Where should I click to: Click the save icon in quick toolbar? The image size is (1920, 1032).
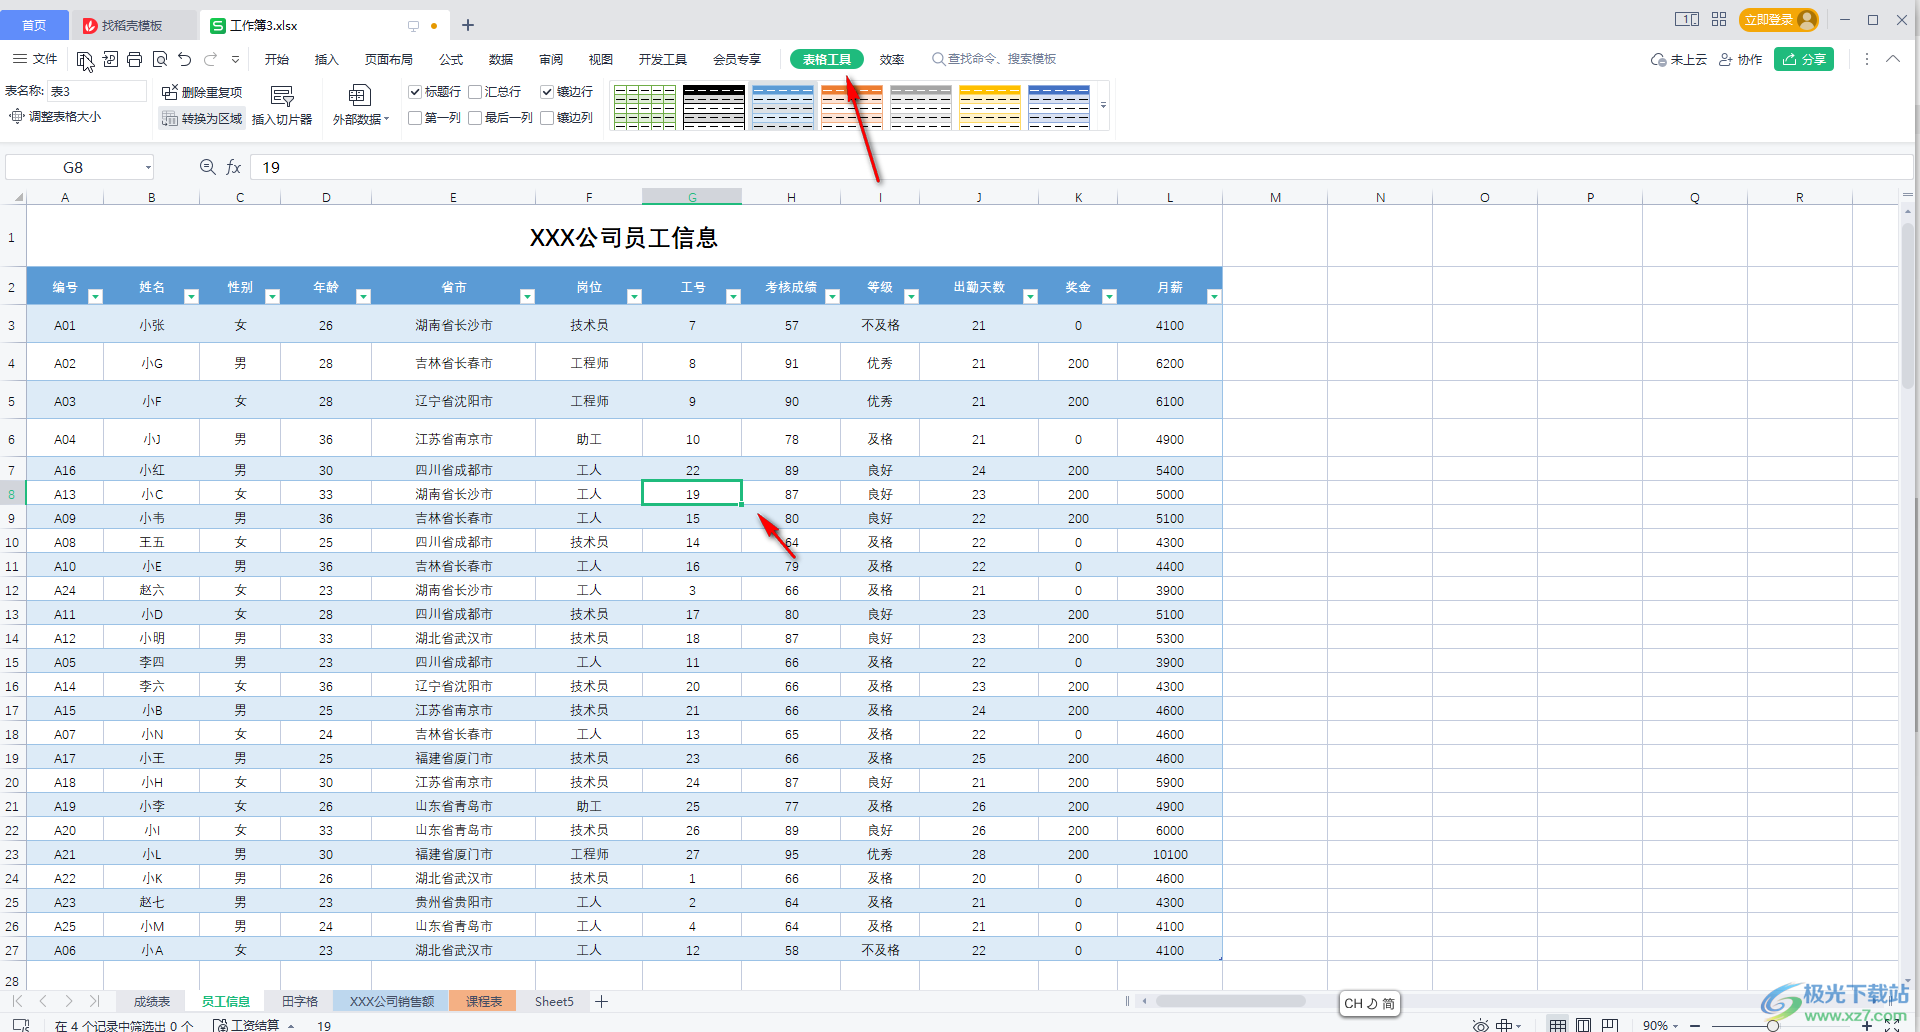click(85, 59)
